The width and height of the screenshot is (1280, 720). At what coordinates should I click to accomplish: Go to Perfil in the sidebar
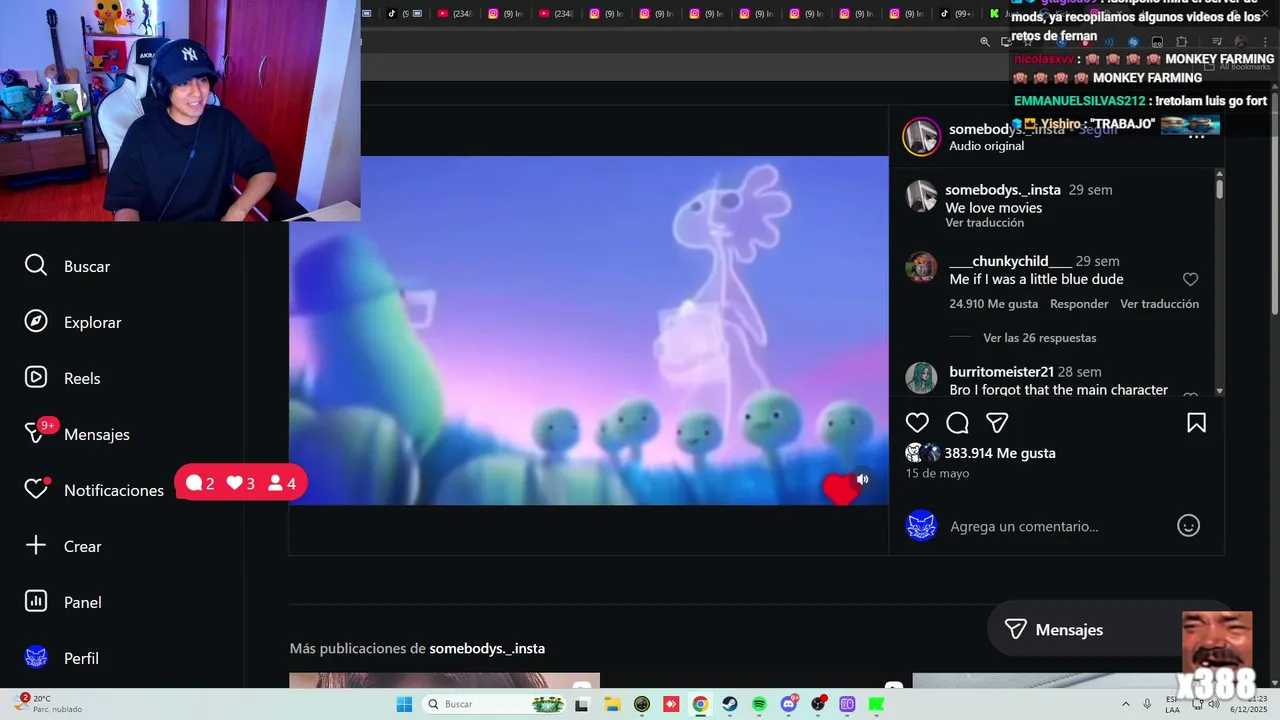click(x=61, y=658)
